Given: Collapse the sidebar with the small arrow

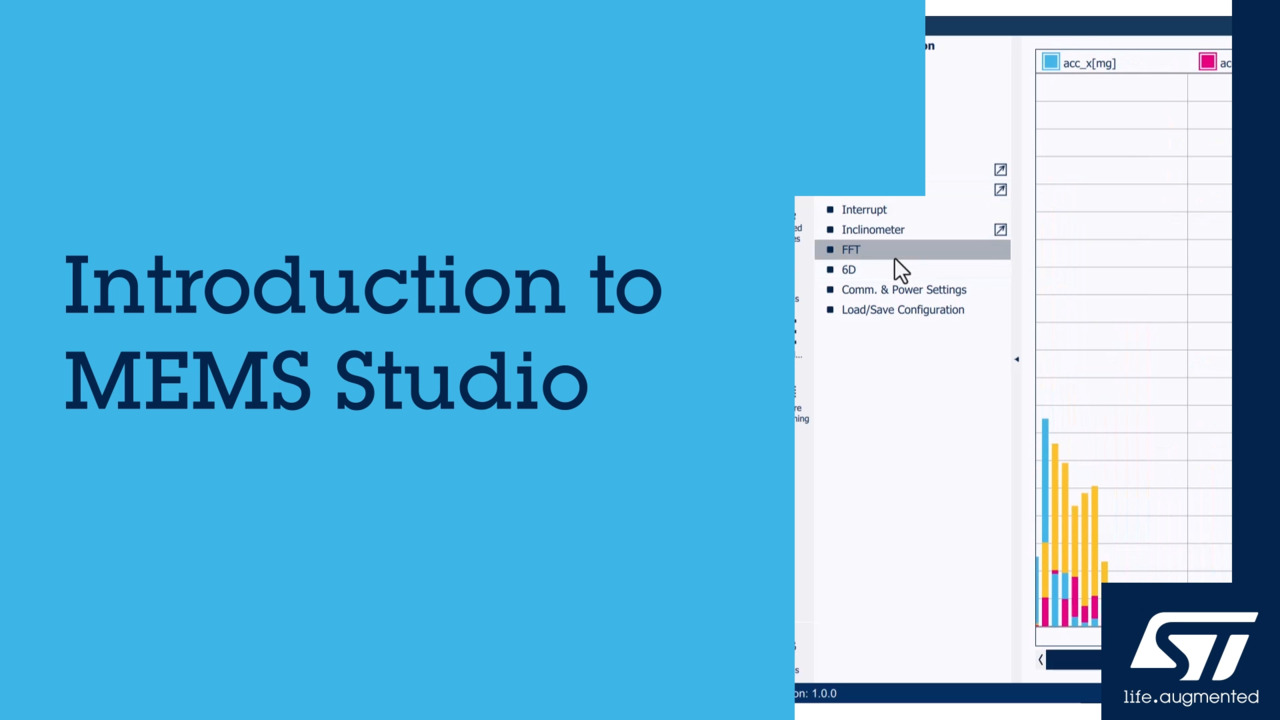Looking at the screenshot, I should coord(1016,359).
